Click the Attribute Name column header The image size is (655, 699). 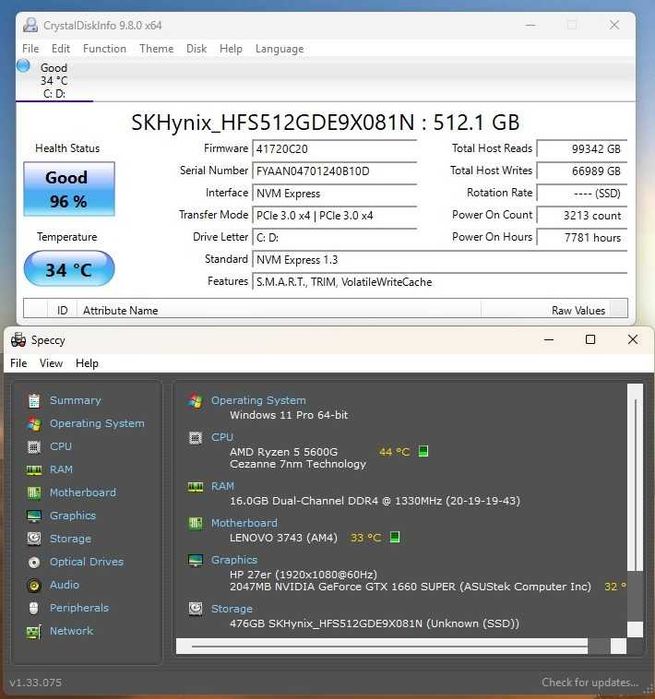[279, 309]
